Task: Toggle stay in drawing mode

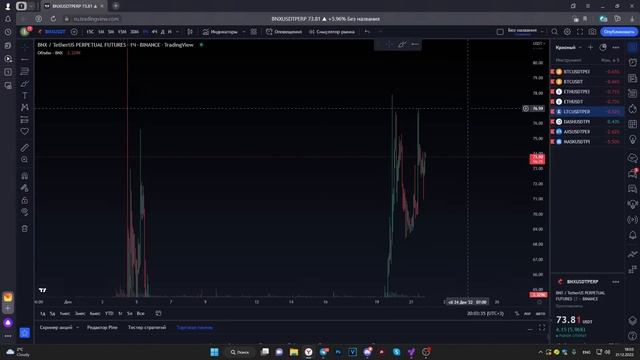Action: (x=25, y=188)
